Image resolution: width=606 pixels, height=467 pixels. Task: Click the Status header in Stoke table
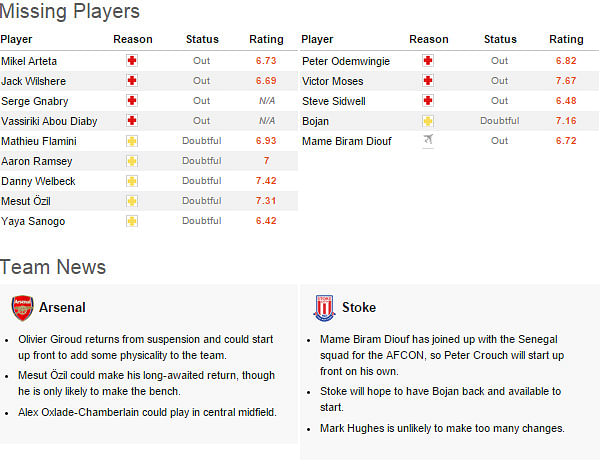500,39
